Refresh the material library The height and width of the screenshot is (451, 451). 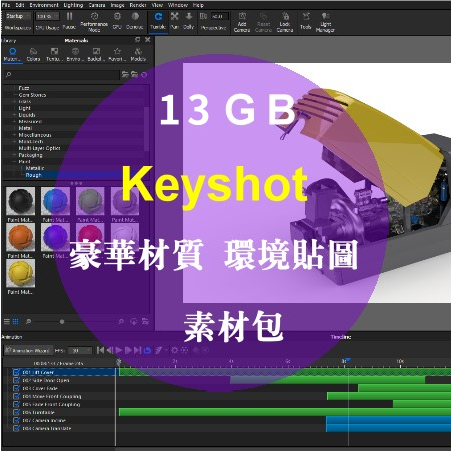click(144, 75)
